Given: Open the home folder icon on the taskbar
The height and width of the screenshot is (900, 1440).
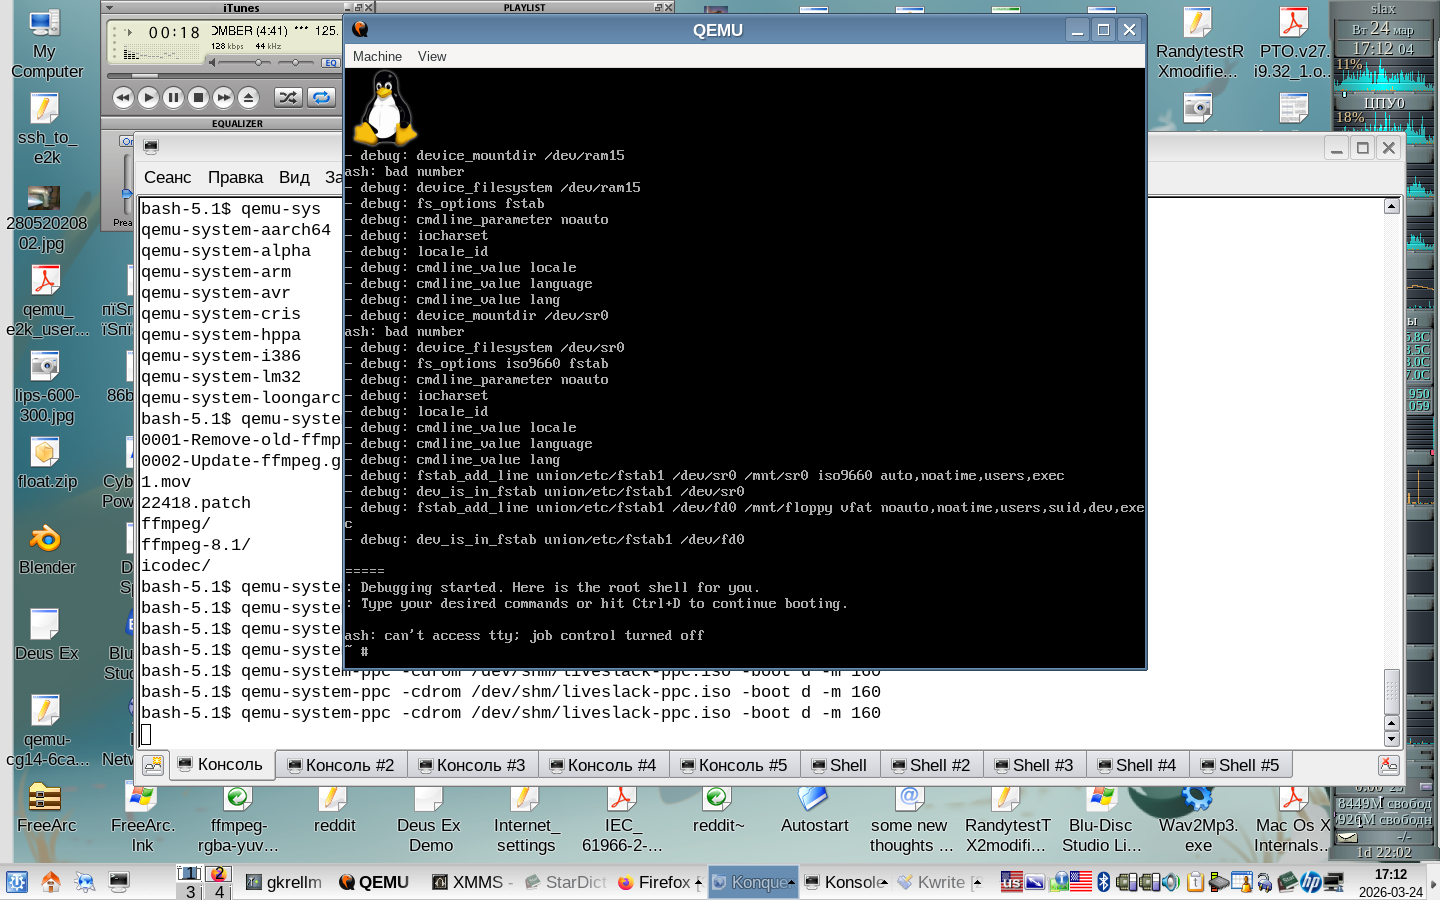Looking at the screenshot, I should [50, 882].
